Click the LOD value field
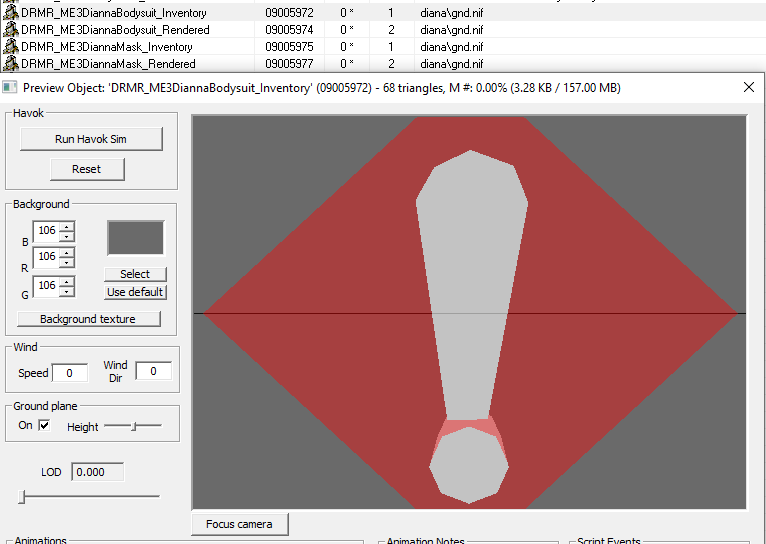Screen dimensions: 766x544 pos(97,472)
